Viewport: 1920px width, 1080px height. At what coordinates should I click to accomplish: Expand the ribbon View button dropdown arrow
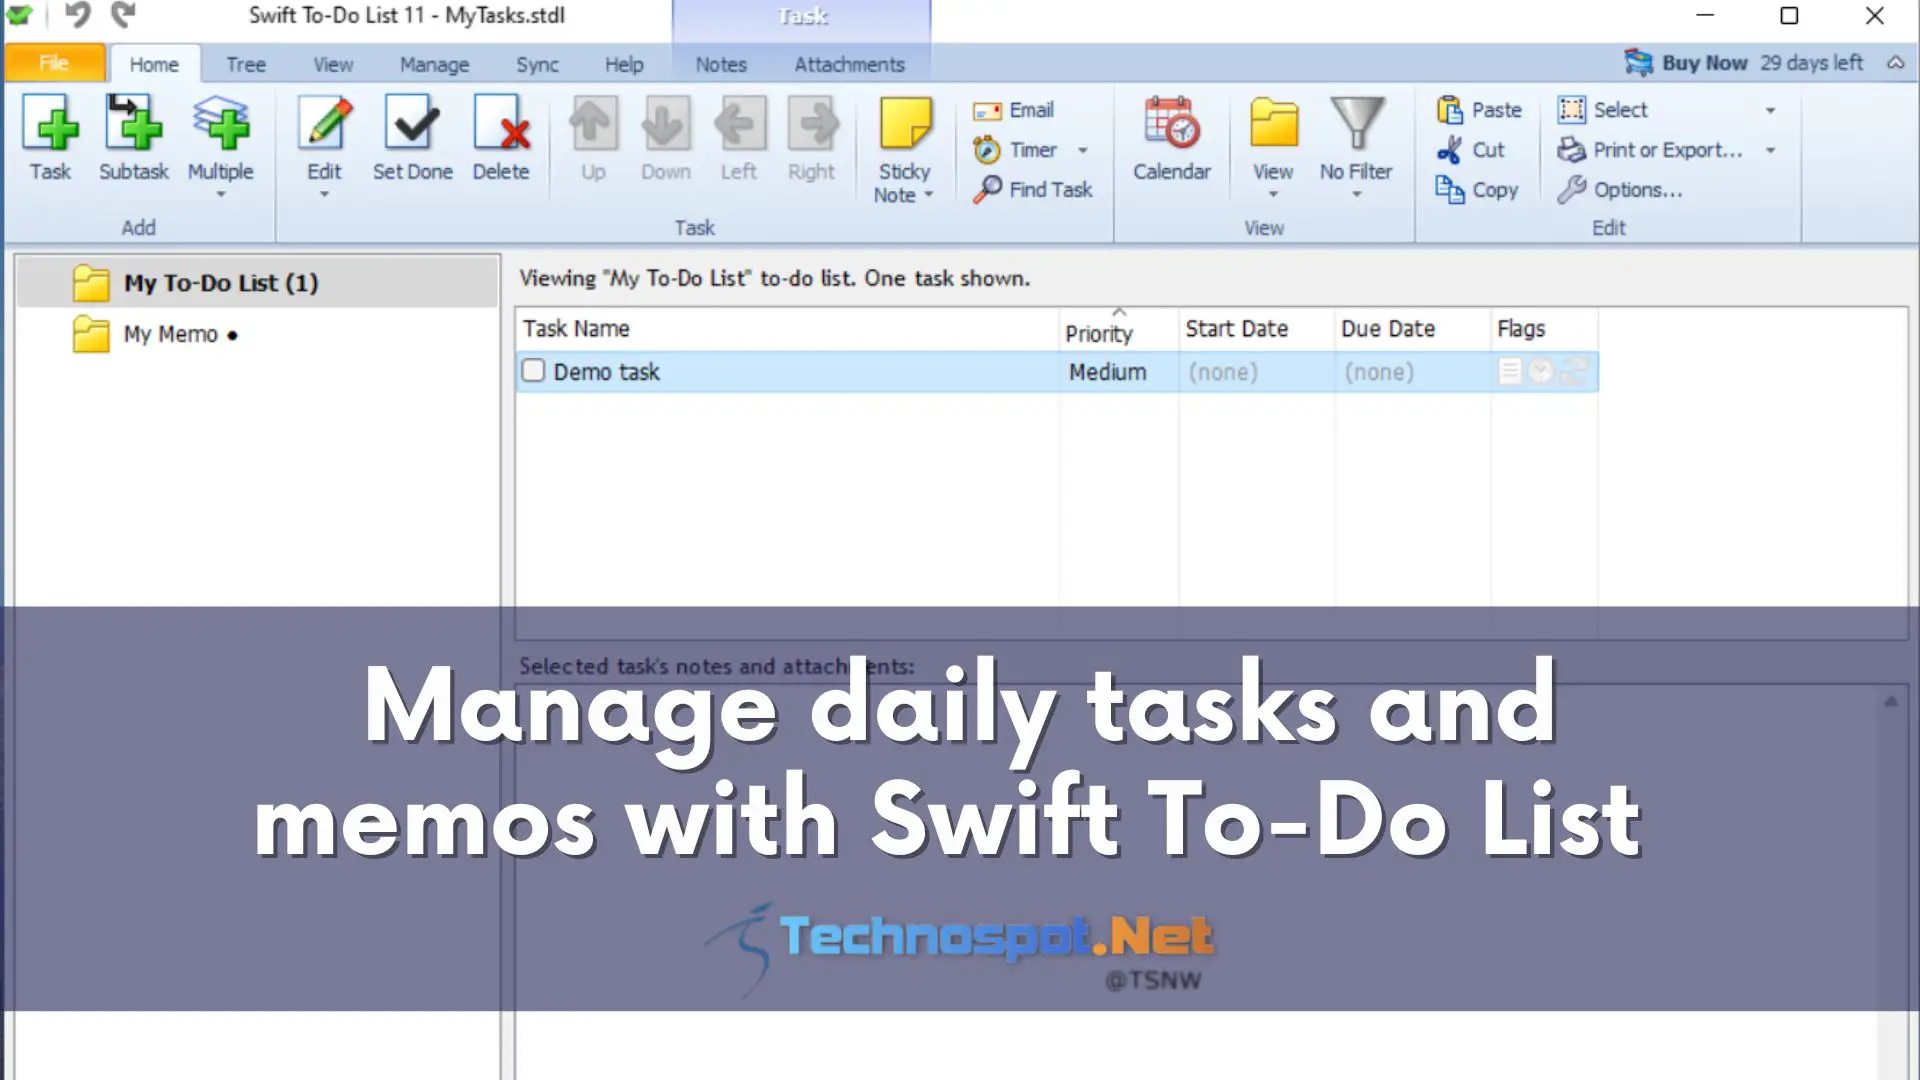(x=1273, y=194)
